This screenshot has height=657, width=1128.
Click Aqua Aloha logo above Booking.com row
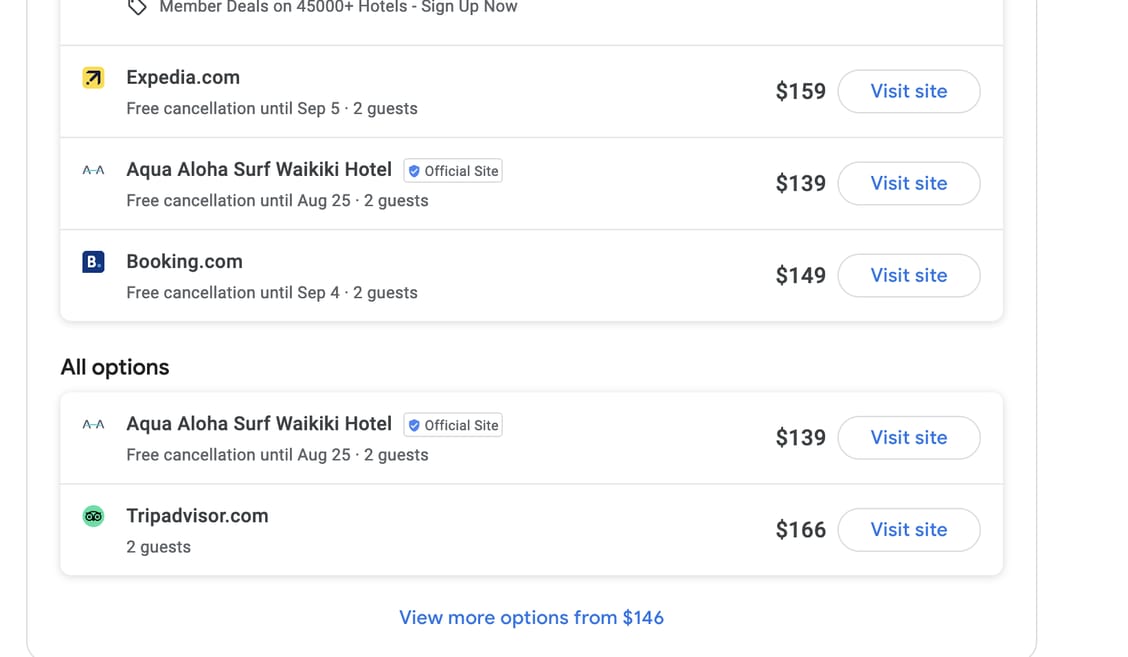pyautogui.click(x=93, y=171)
